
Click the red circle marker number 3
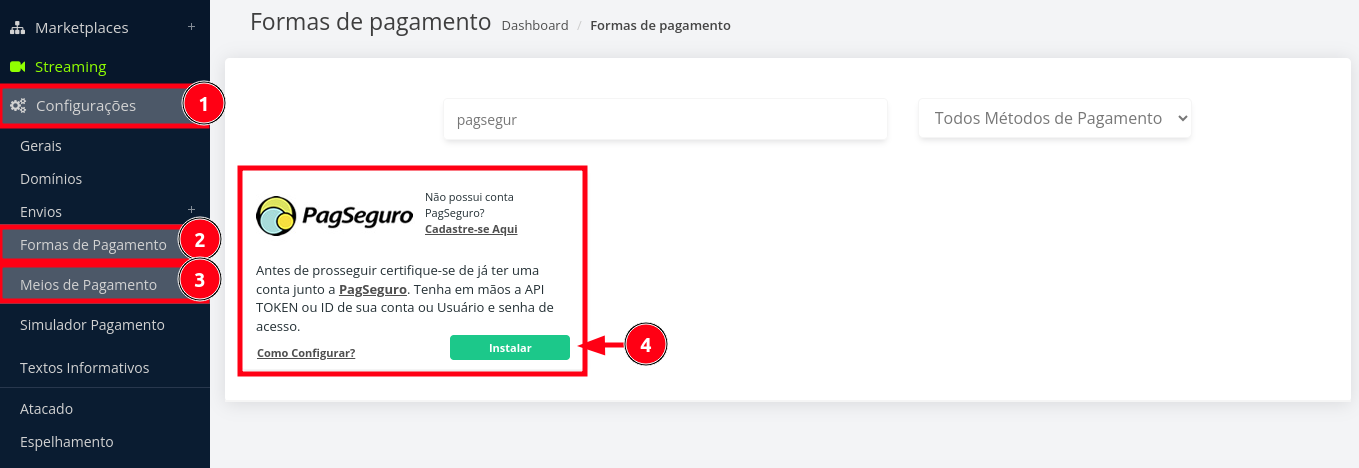[199, 280]
